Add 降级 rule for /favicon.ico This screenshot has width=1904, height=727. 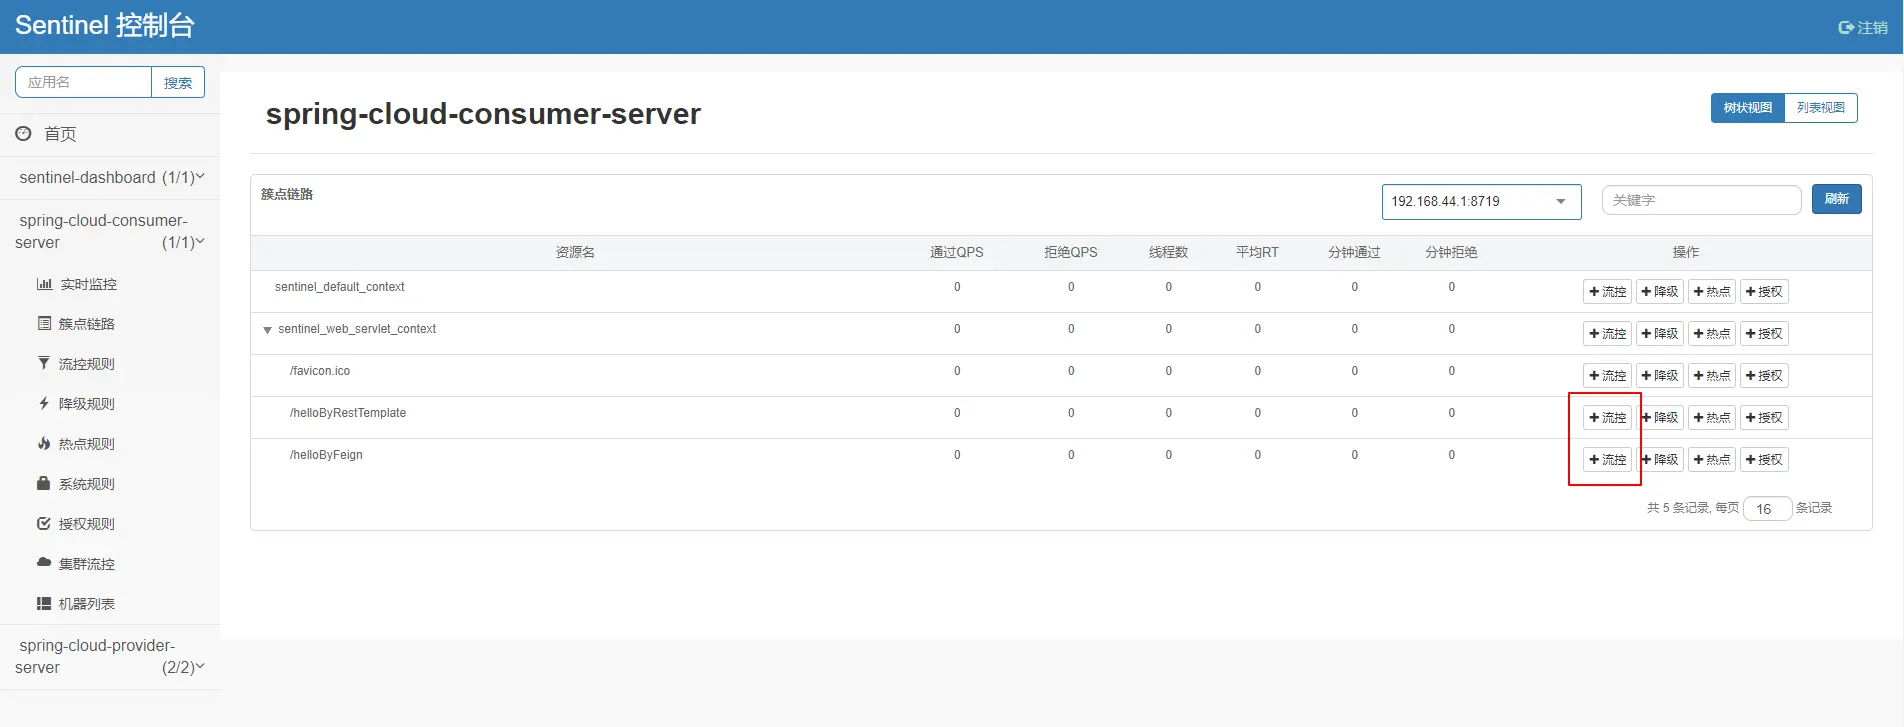tap(1659, 375)
